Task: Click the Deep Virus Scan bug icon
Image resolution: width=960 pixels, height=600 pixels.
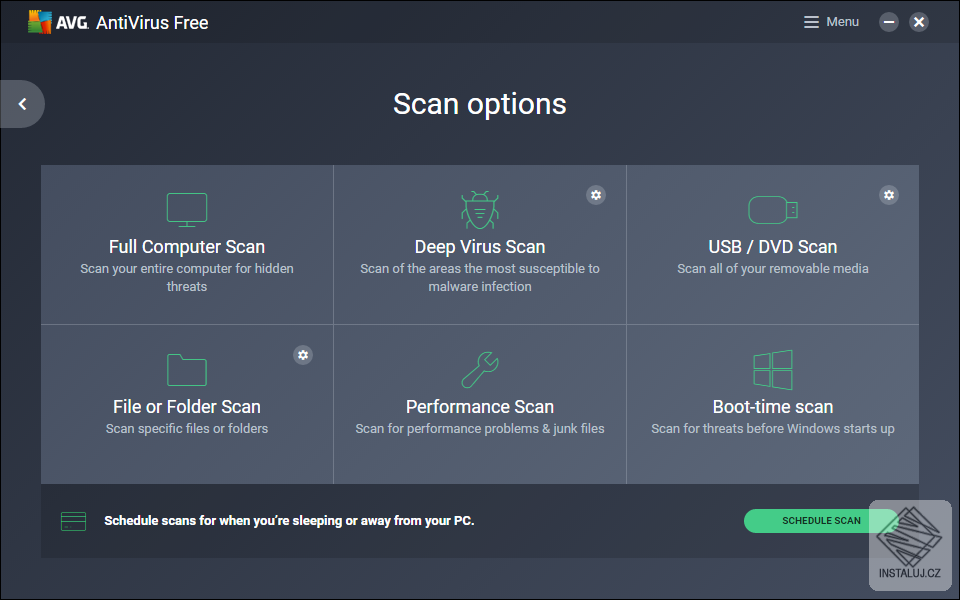Action: [x=480, y=210]
